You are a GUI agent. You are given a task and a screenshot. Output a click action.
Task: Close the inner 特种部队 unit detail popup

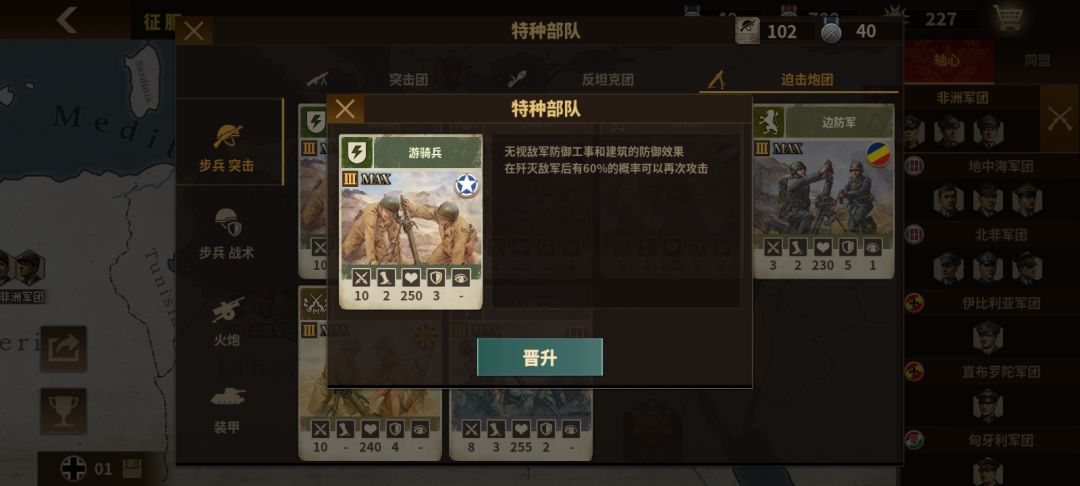coord(345,109)
